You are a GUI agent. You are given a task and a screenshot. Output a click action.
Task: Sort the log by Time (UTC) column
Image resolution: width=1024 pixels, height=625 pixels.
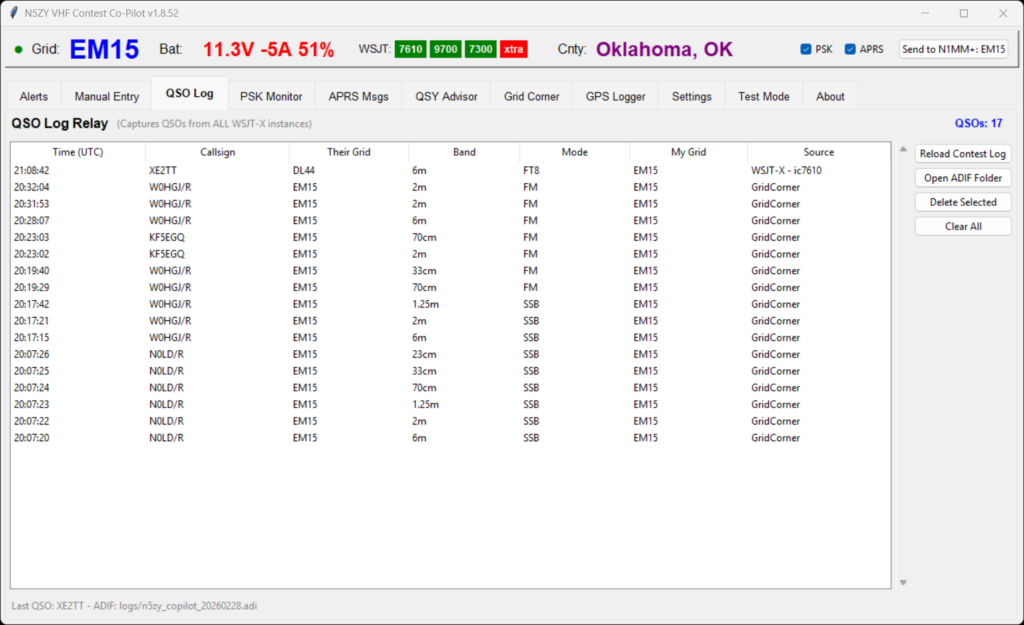tap(78, 152)
